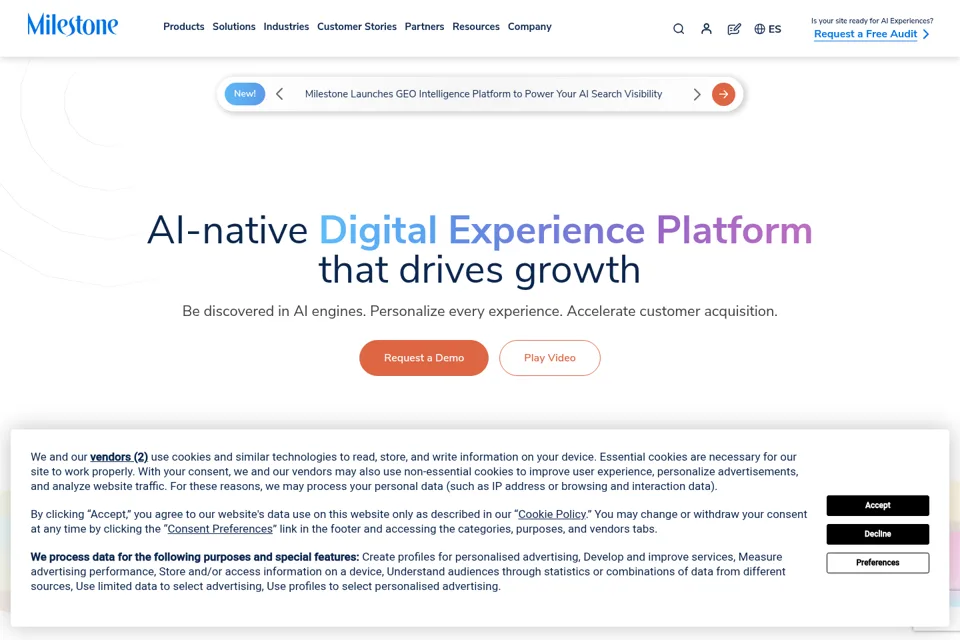Open the Solutions menu
Screen dimensions: 960x640
pyautogui.click(x=234, y=26)
